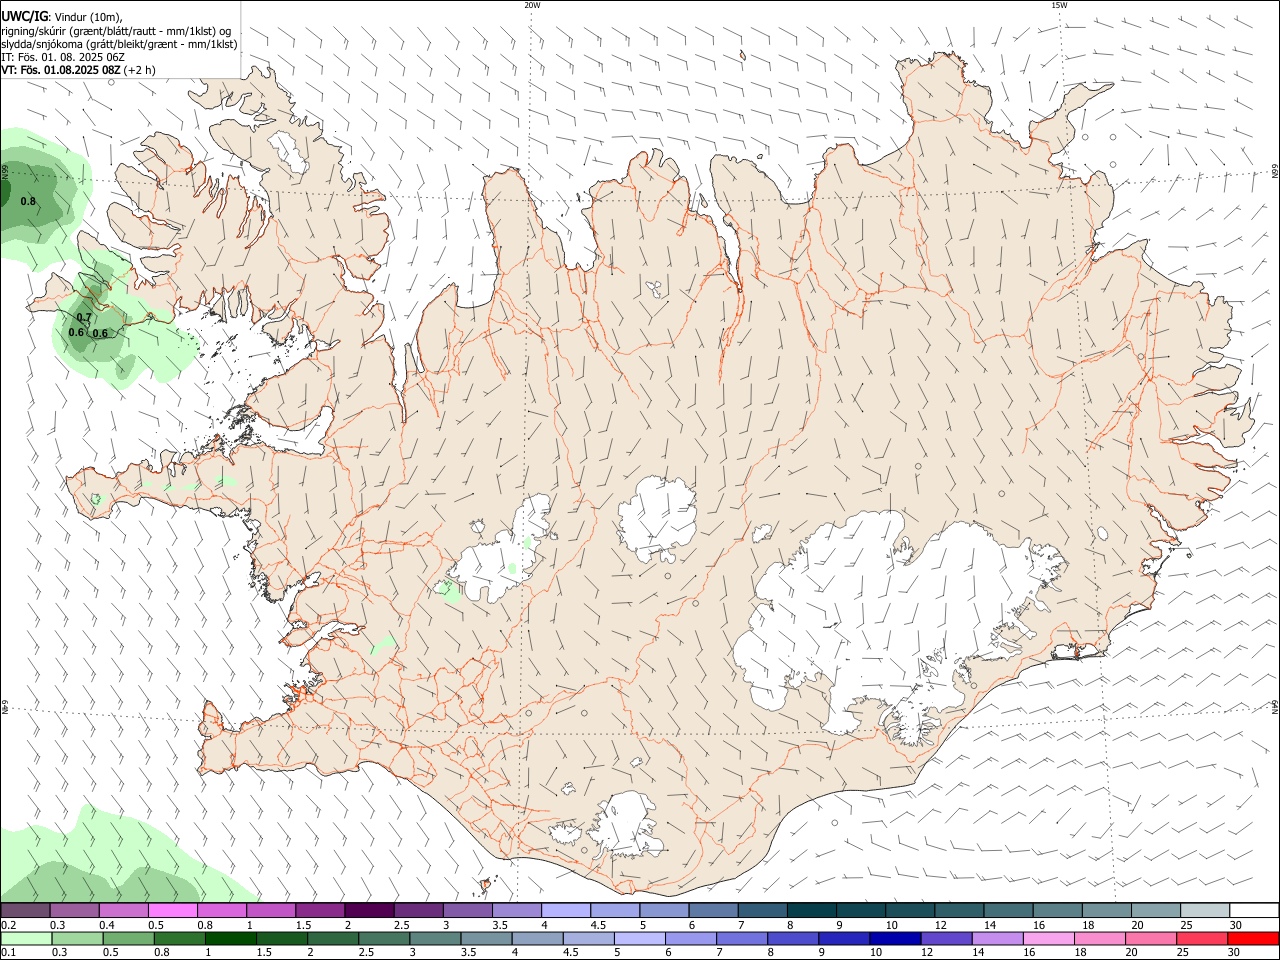Pick the light pink 16 swatch in the rain scale

click(1048, 938)
